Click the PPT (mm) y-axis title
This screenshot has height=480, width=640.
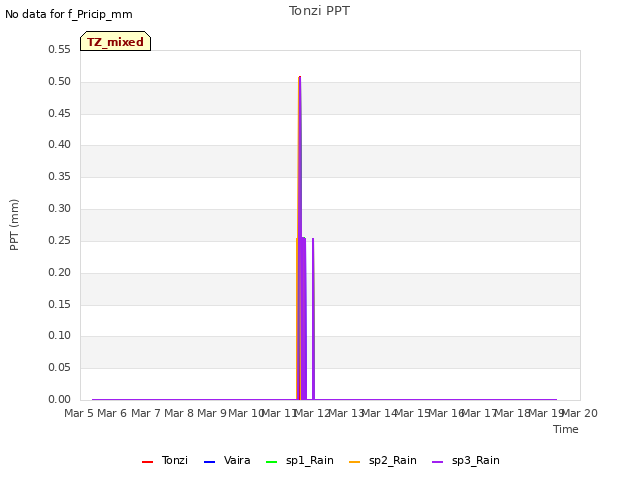pos(14,225)
